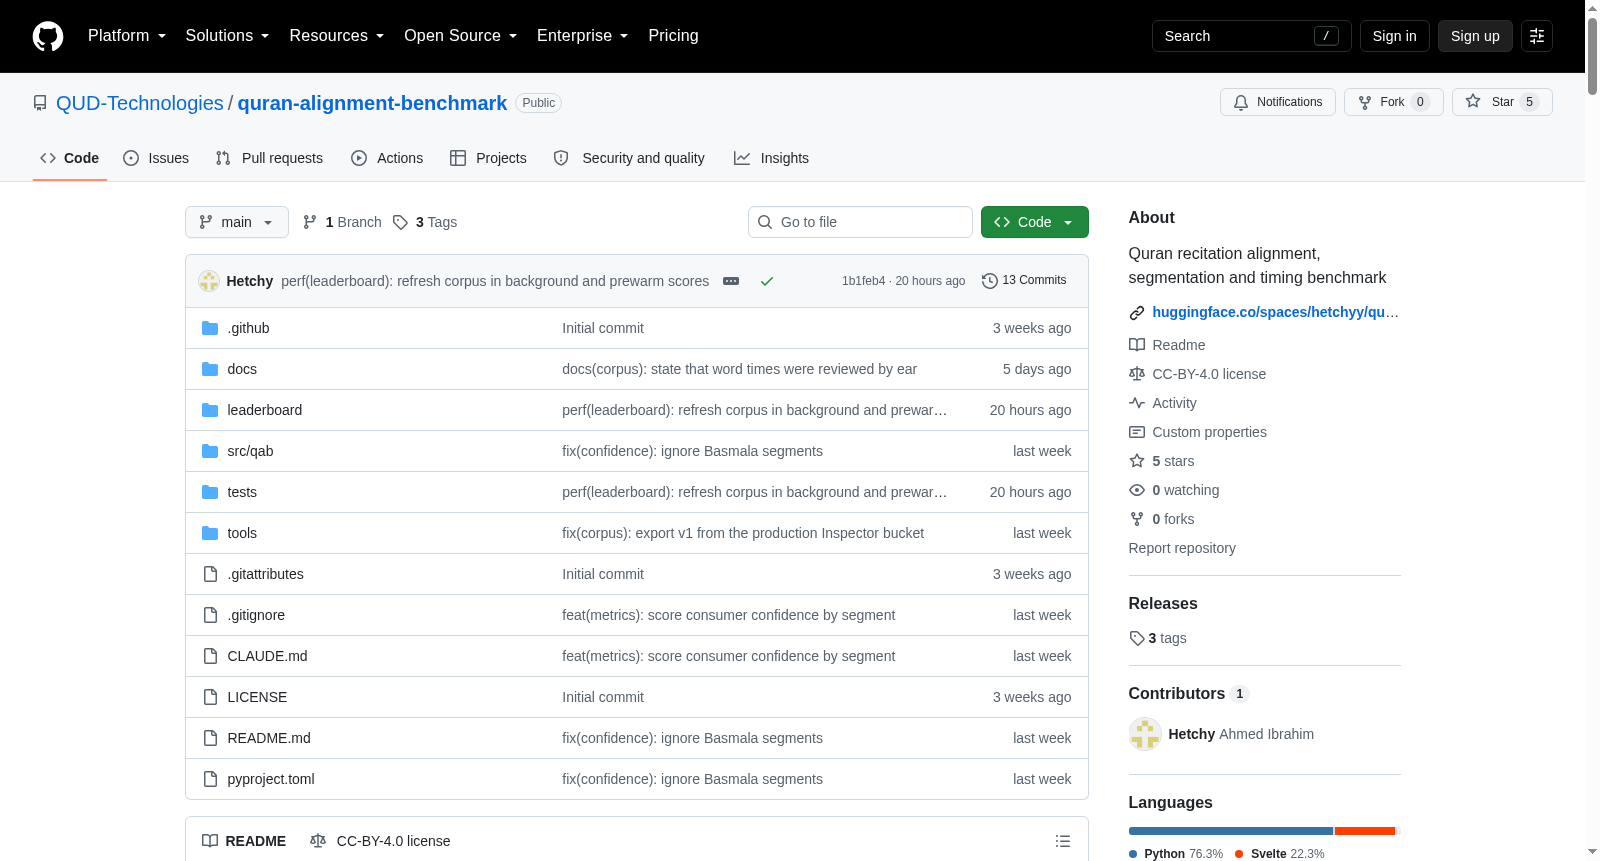Click the Activity pulse icon
This screenshot has width=1600, height=861.
click(x=1137, y=403)
